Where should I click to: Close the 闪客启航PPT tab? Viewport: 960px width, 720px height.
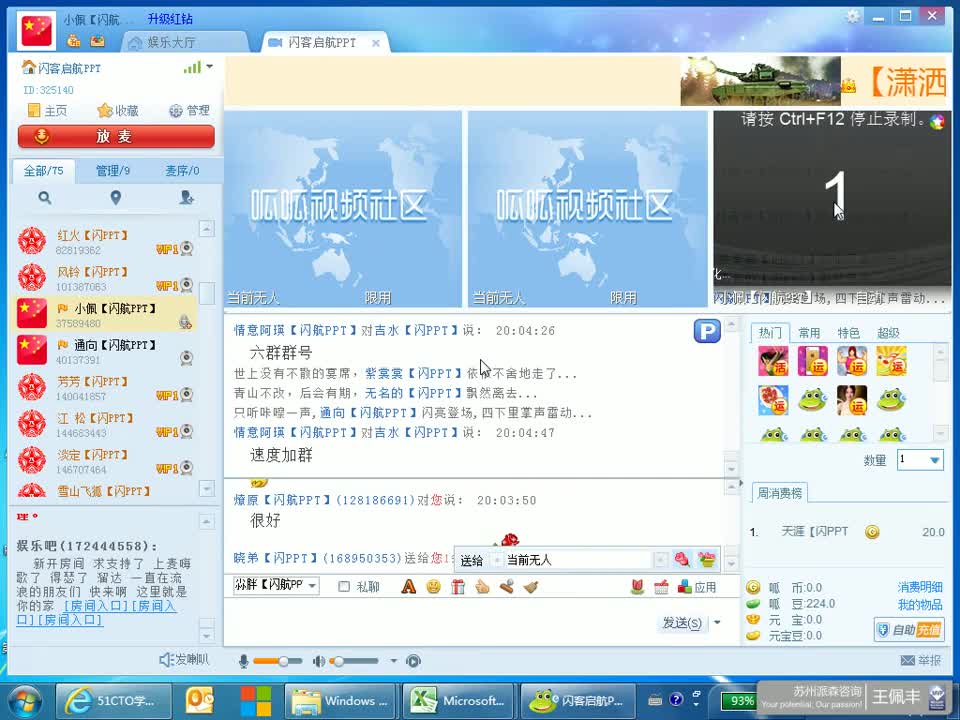coord(376,43)
